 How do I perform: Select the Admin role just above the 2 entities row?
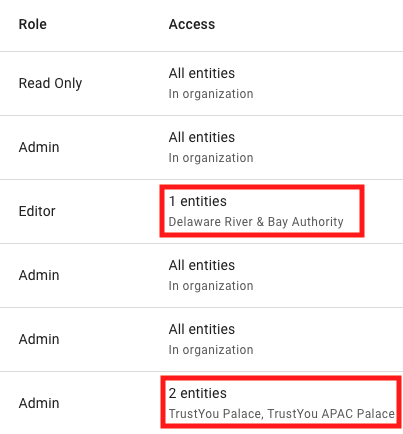point(39,339)
